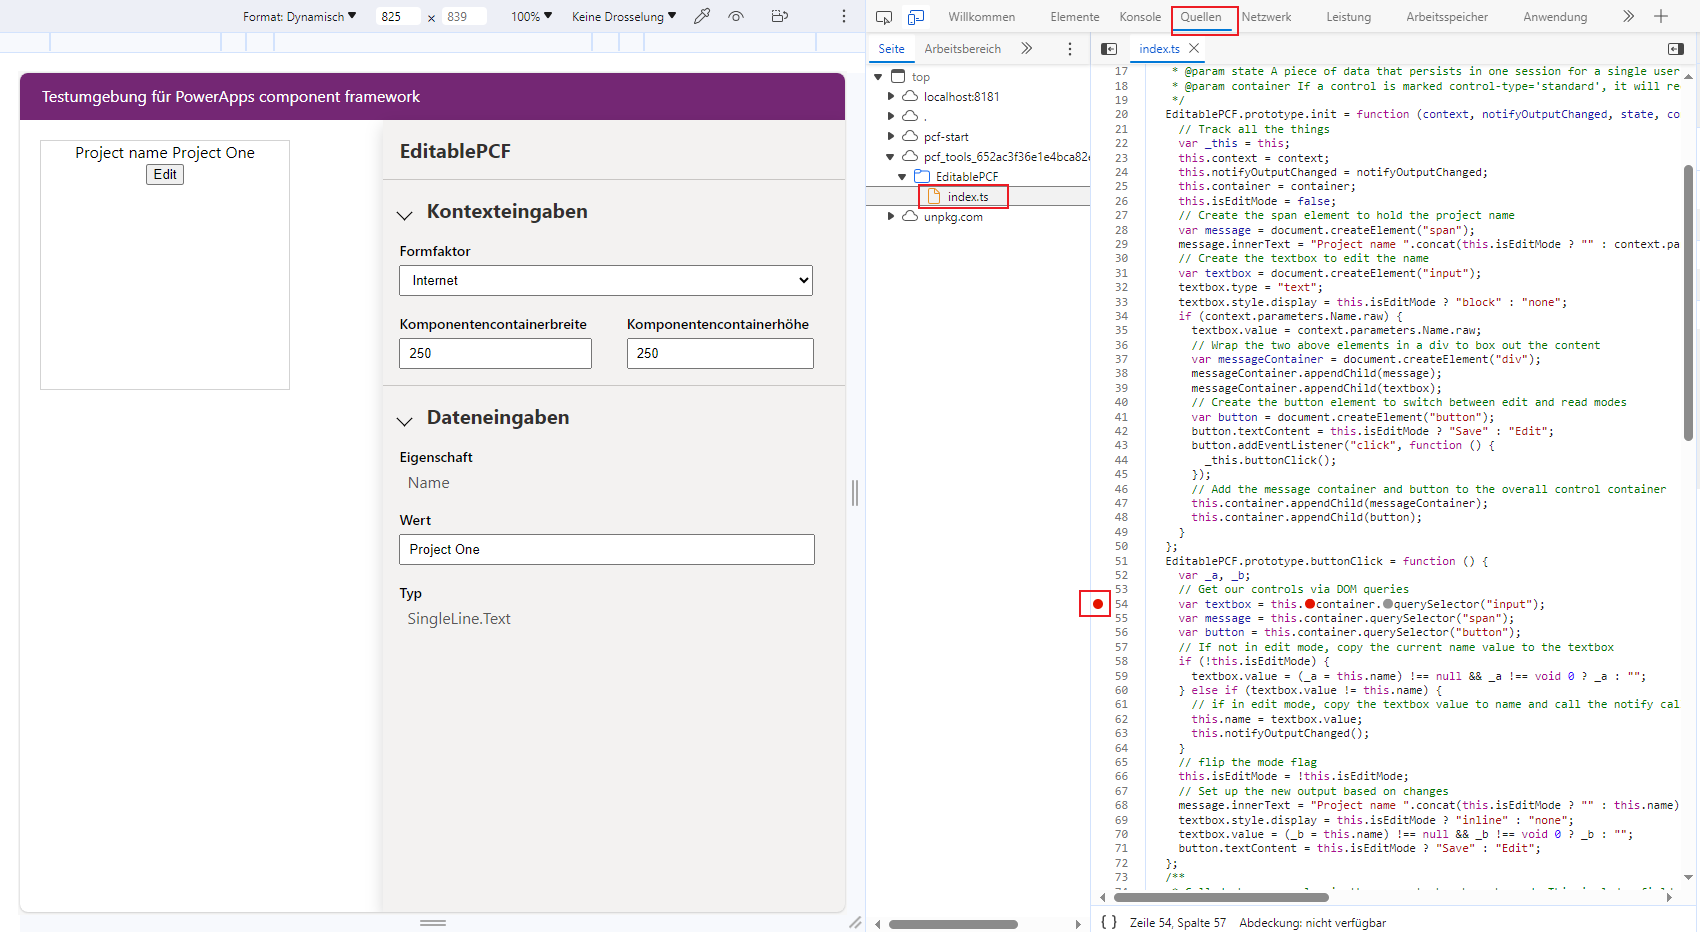This screenshot has width=1700, height=932.
Task: Toggle the inline breakpoint before querySelector on line 54
Action: 1388,604
